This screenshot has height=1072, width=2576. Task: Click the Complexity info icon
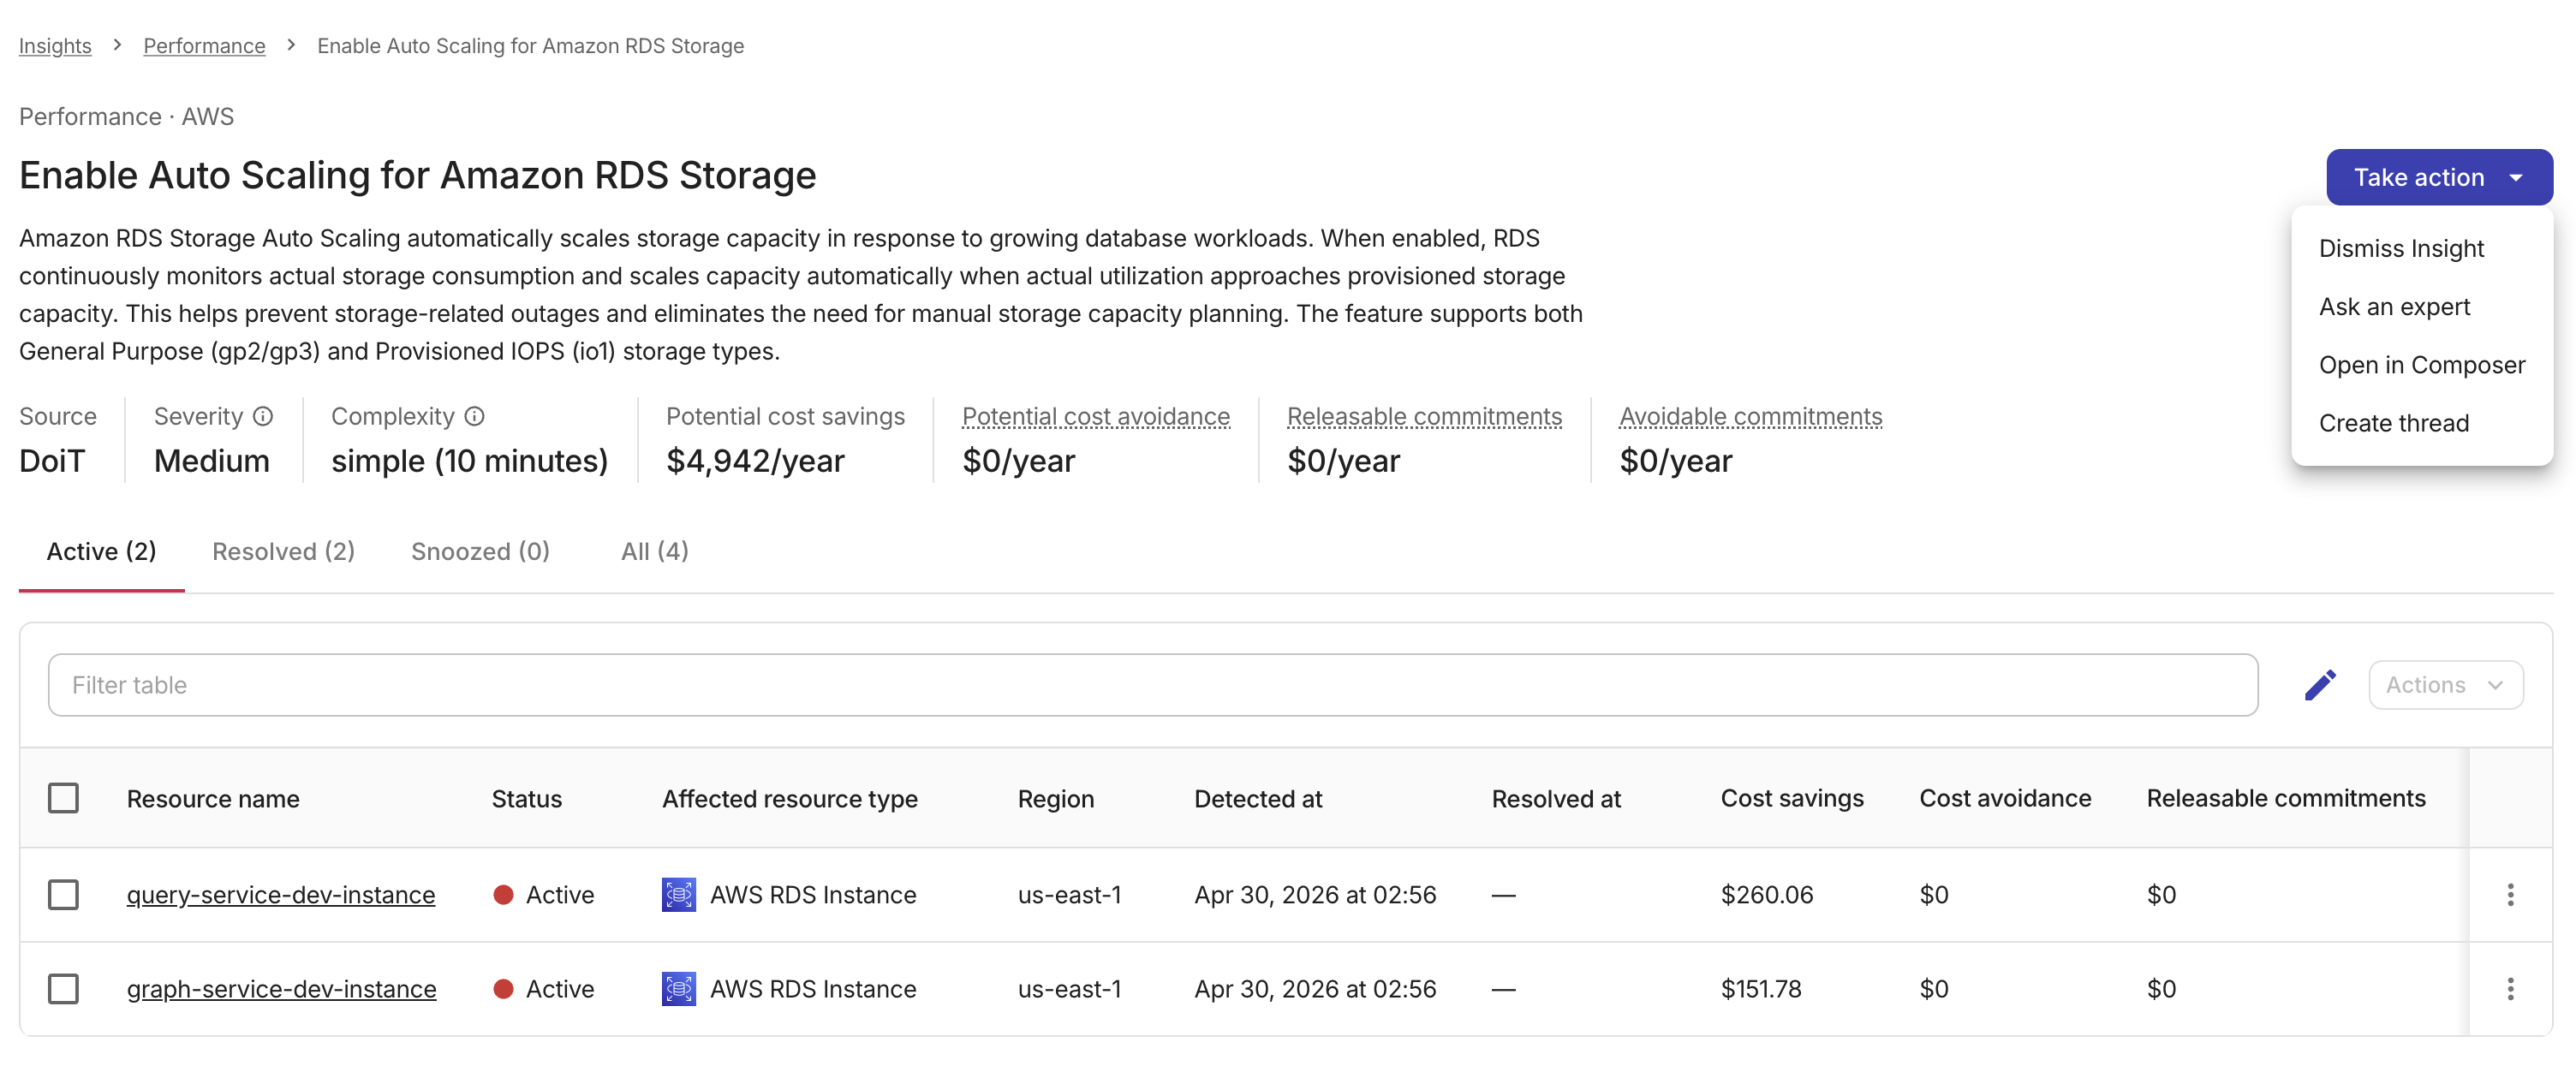pos(475,416)
